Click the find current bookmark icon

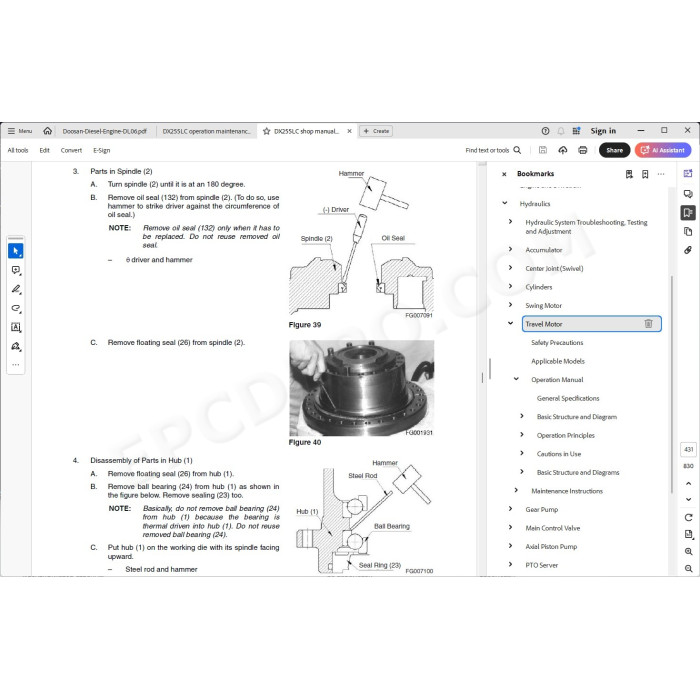(629, 174)
